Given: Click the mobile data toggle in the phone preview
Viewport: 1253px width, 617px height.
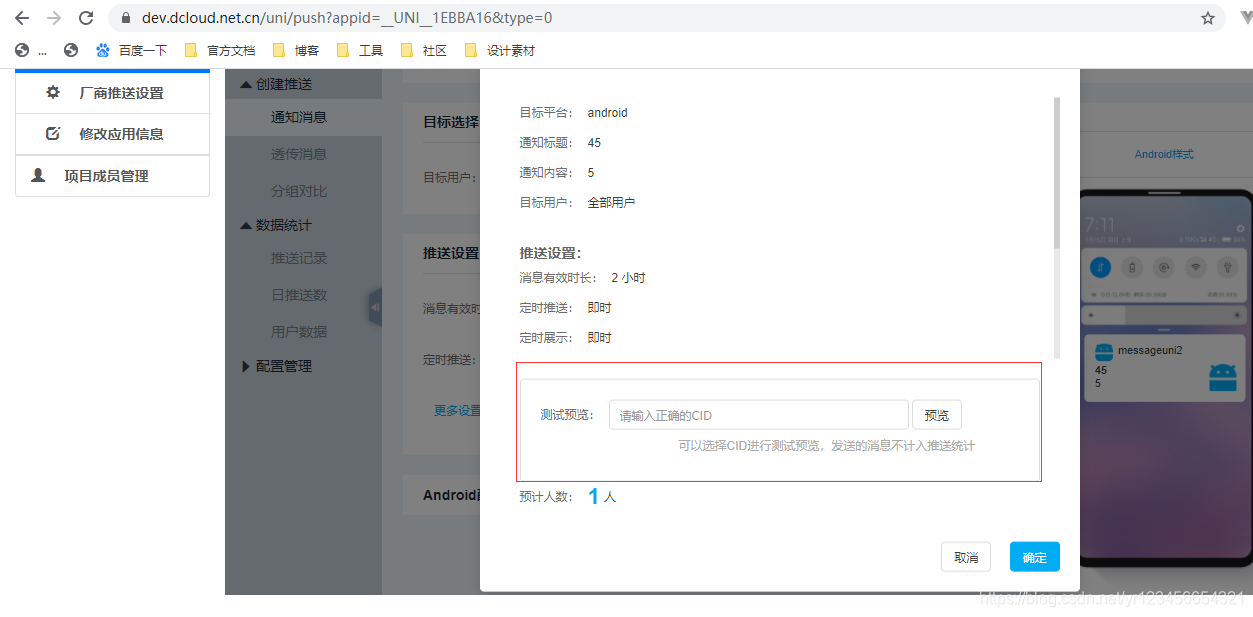Looking at the screenshot, I should pyautogui.click(x=1100, y=267).
